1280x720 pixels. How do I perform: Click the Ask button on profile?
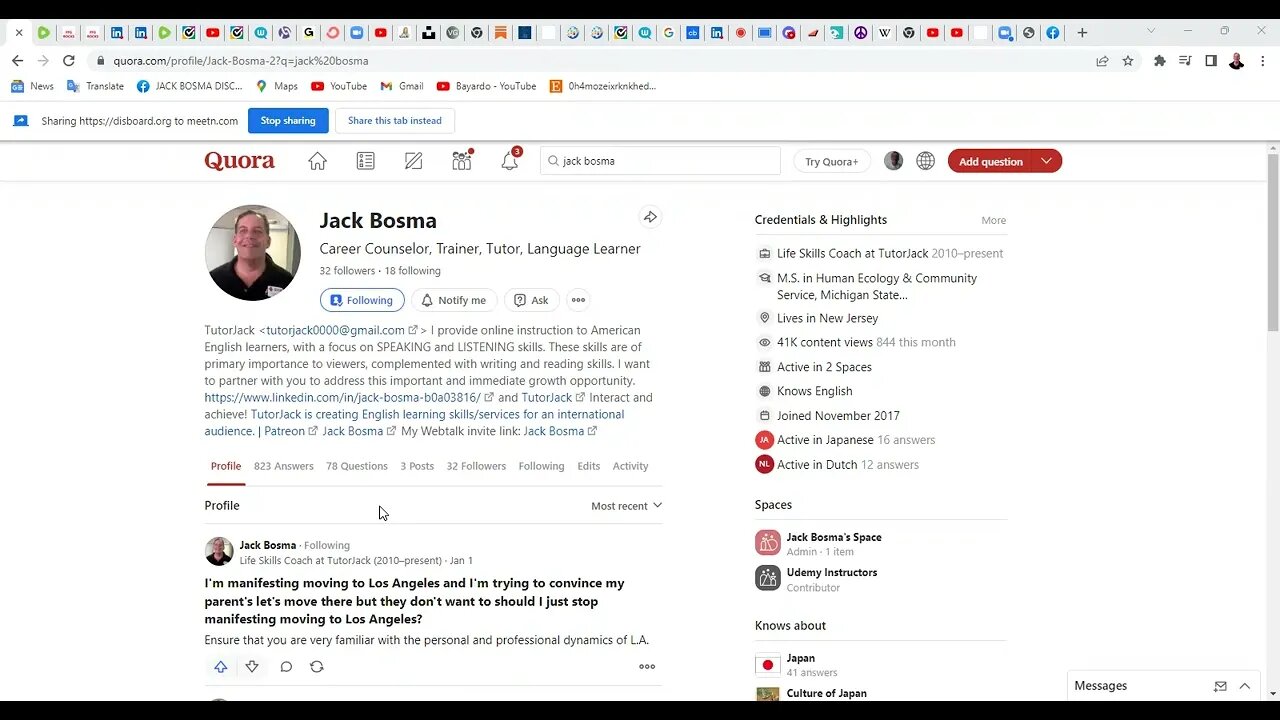(531, 300)
